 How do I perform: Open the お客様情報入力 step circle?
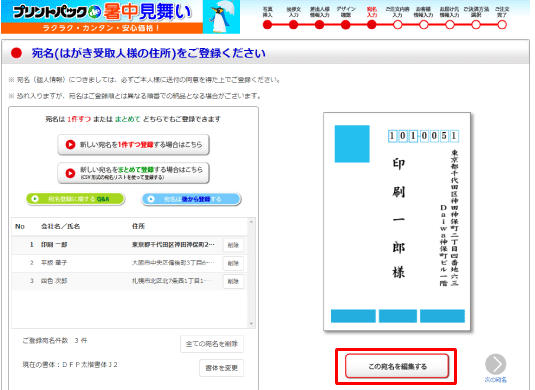point(424,25)
